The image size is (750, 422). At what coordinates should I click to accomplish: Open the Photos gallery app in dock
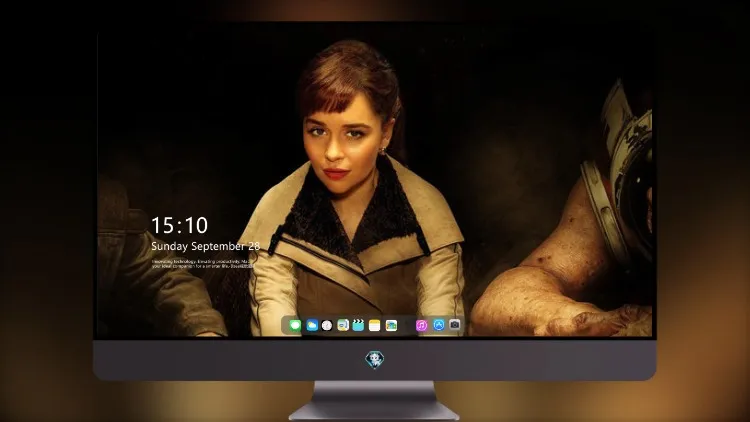pyautogui.click(x=391, y=325)
